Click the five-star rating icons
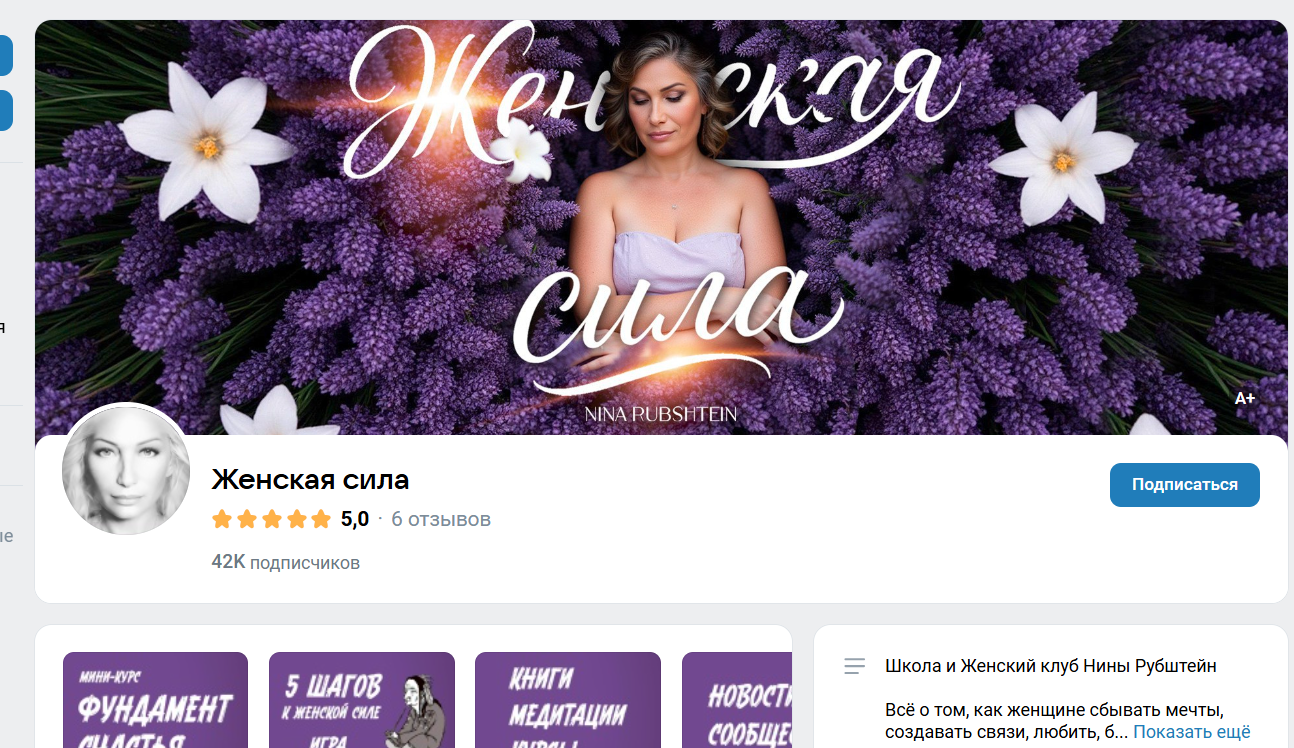1294x748 pixels. pos(271,519)
